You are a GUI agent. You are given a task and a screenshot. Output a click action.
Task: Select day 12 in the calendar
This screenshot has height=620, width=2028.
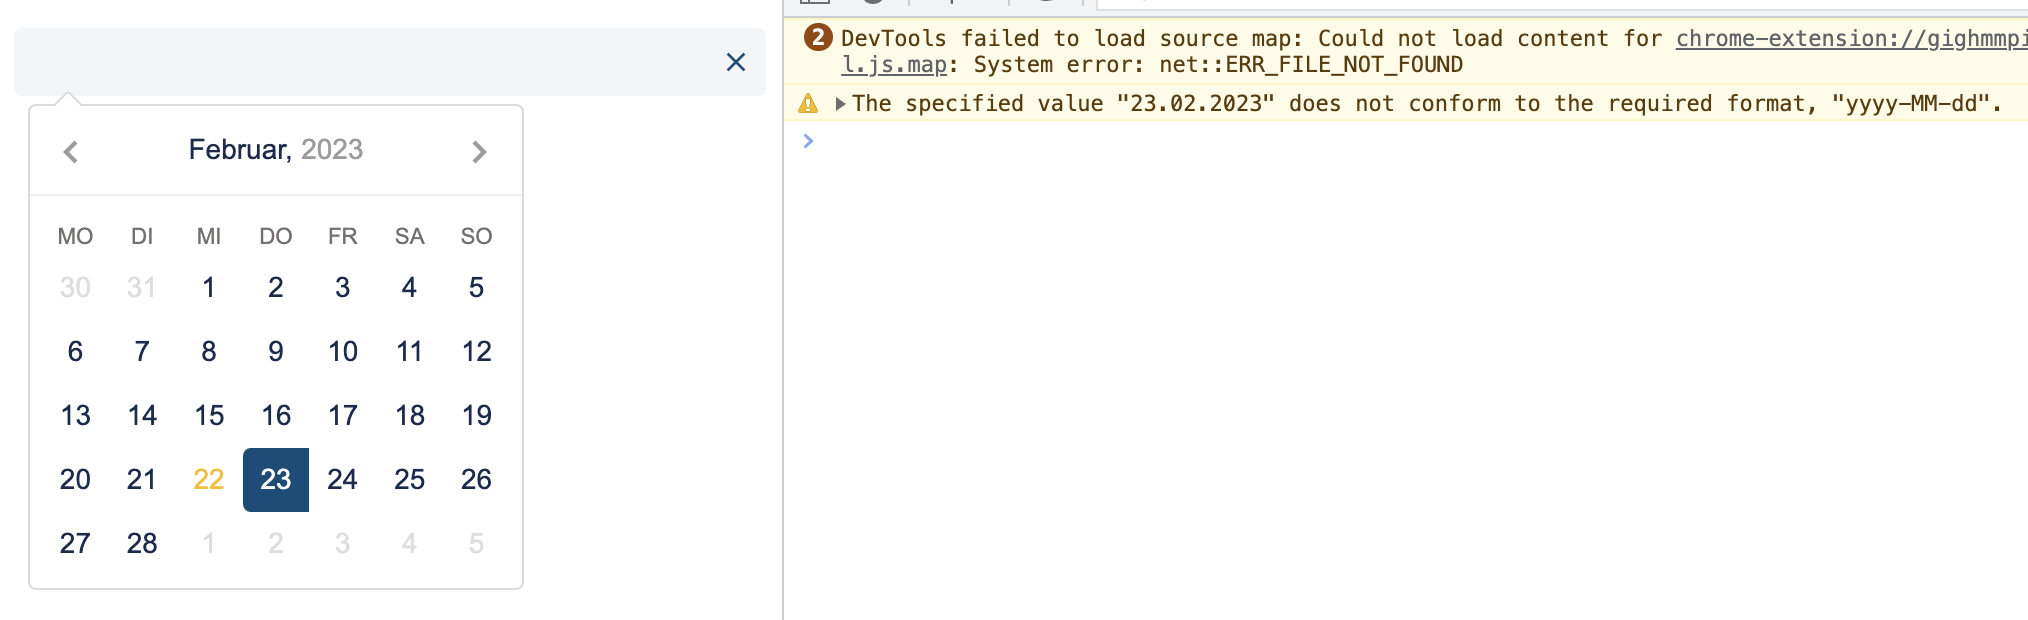click(x=477, y=352)
